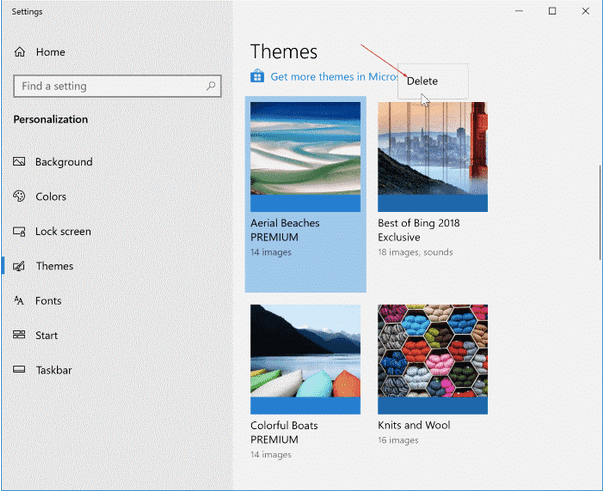Click the Themes page heading
The height and width of the screenshot is (493, 604).
pyautogui.click(x=284, y=52)
